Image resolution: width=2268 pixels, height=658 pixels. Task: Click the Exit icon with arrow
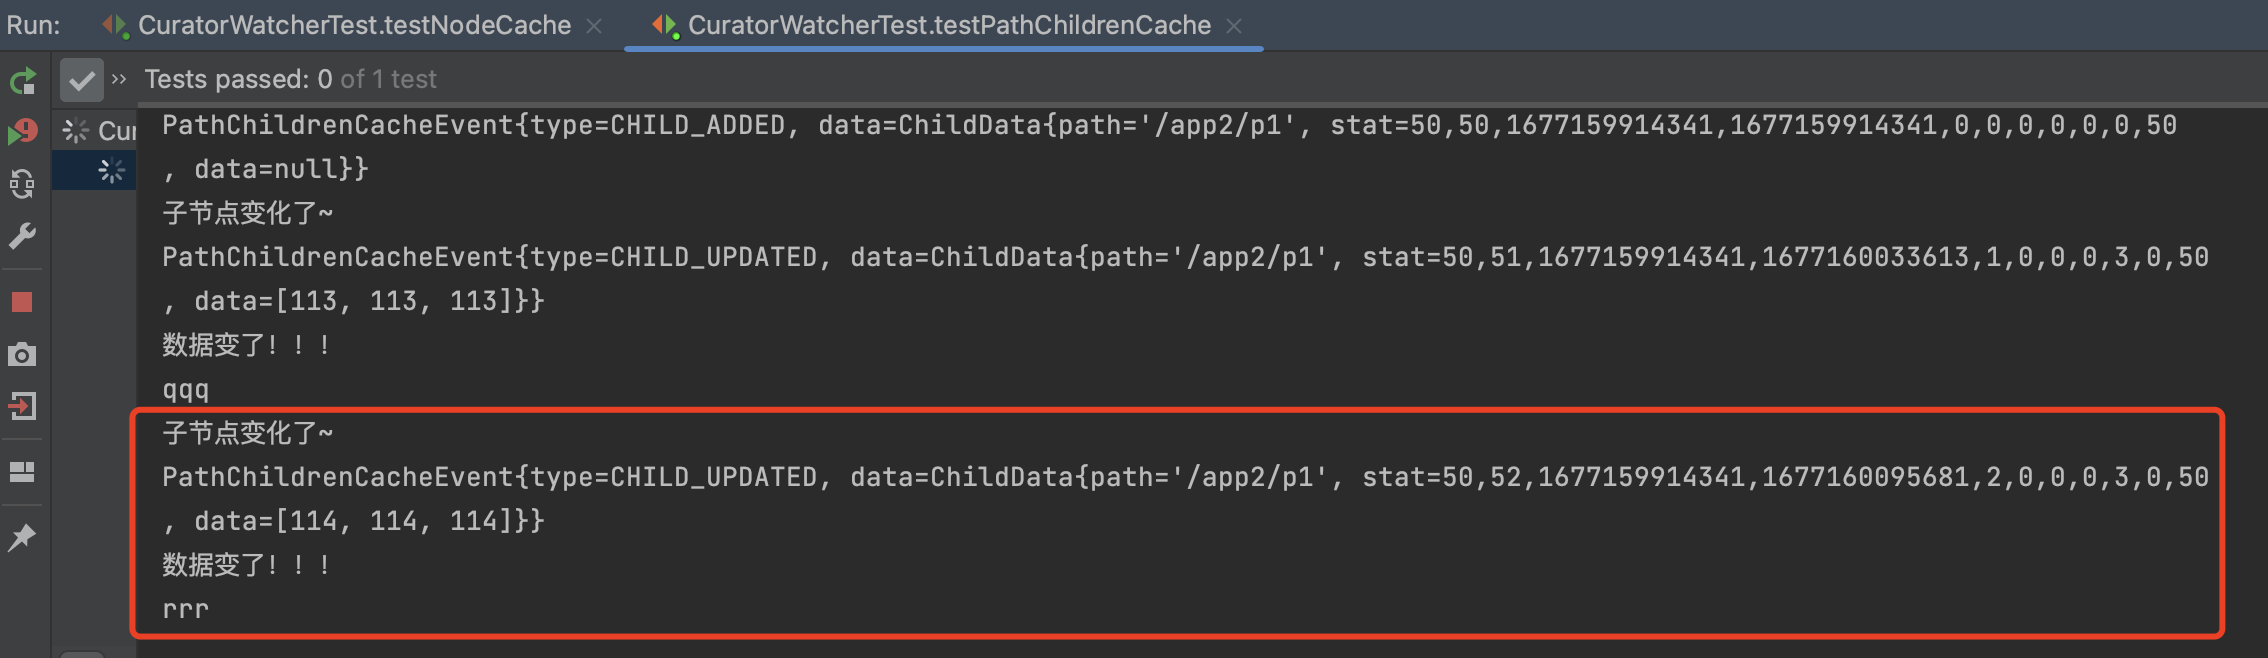coord(22,406)
